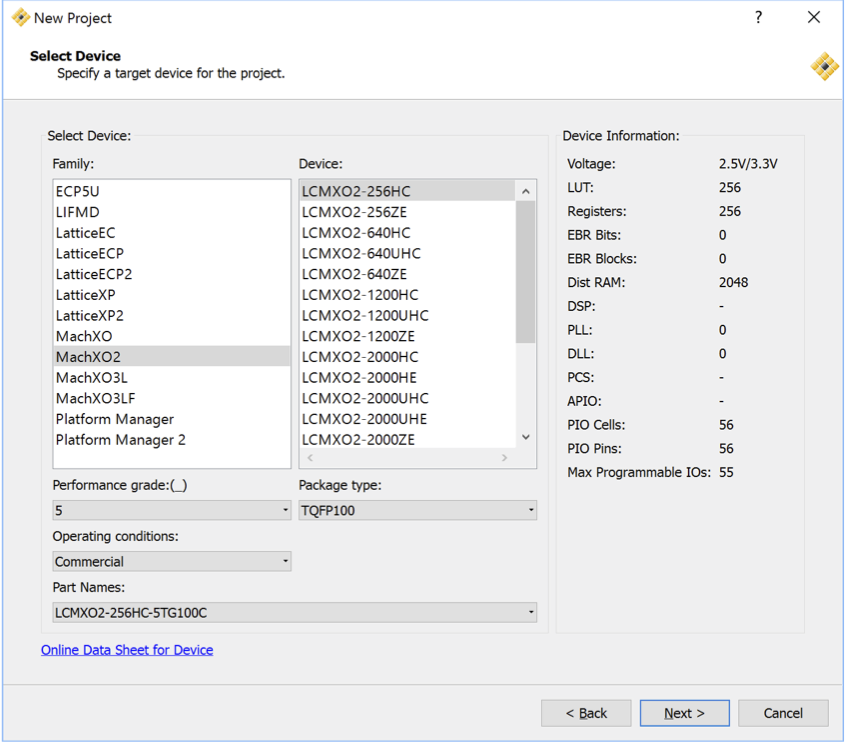This screenshot has width=845, height=743.
Task: Select LatticeECP2 family
Action: tap(171, 274)
